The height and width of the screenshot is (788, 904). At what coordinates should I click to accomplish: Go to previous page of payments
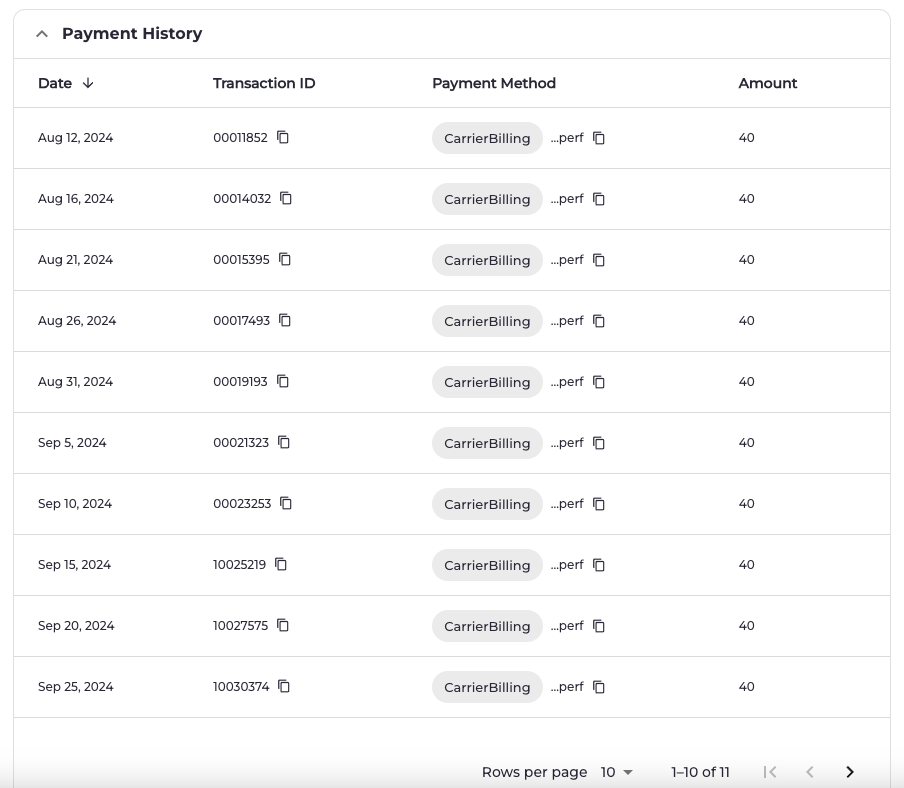pyautogui.click(x=809, y=772)
